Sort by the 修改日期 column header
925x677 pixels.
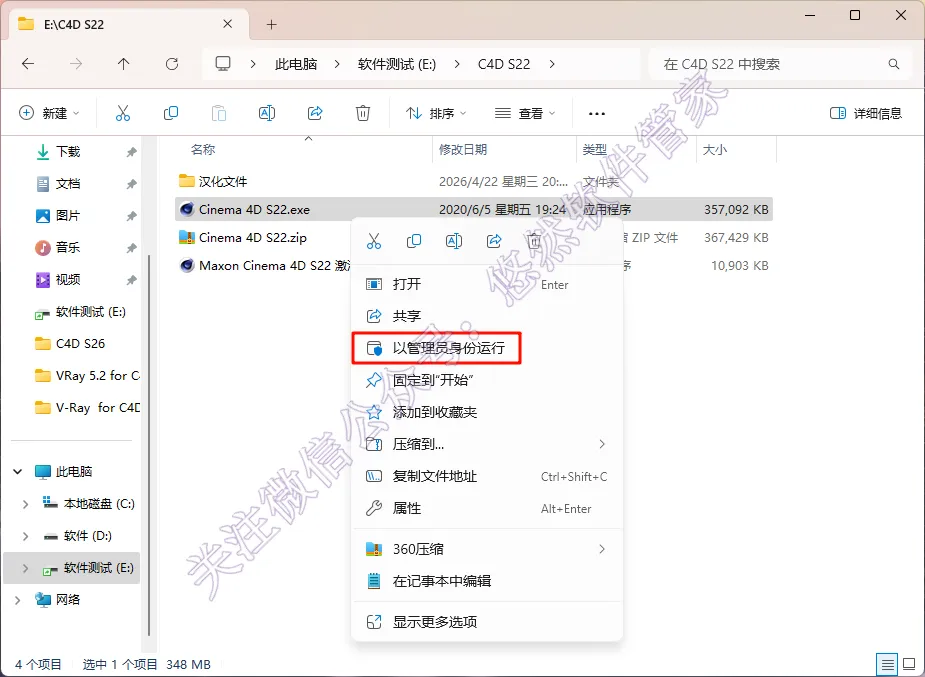[463, 150]
